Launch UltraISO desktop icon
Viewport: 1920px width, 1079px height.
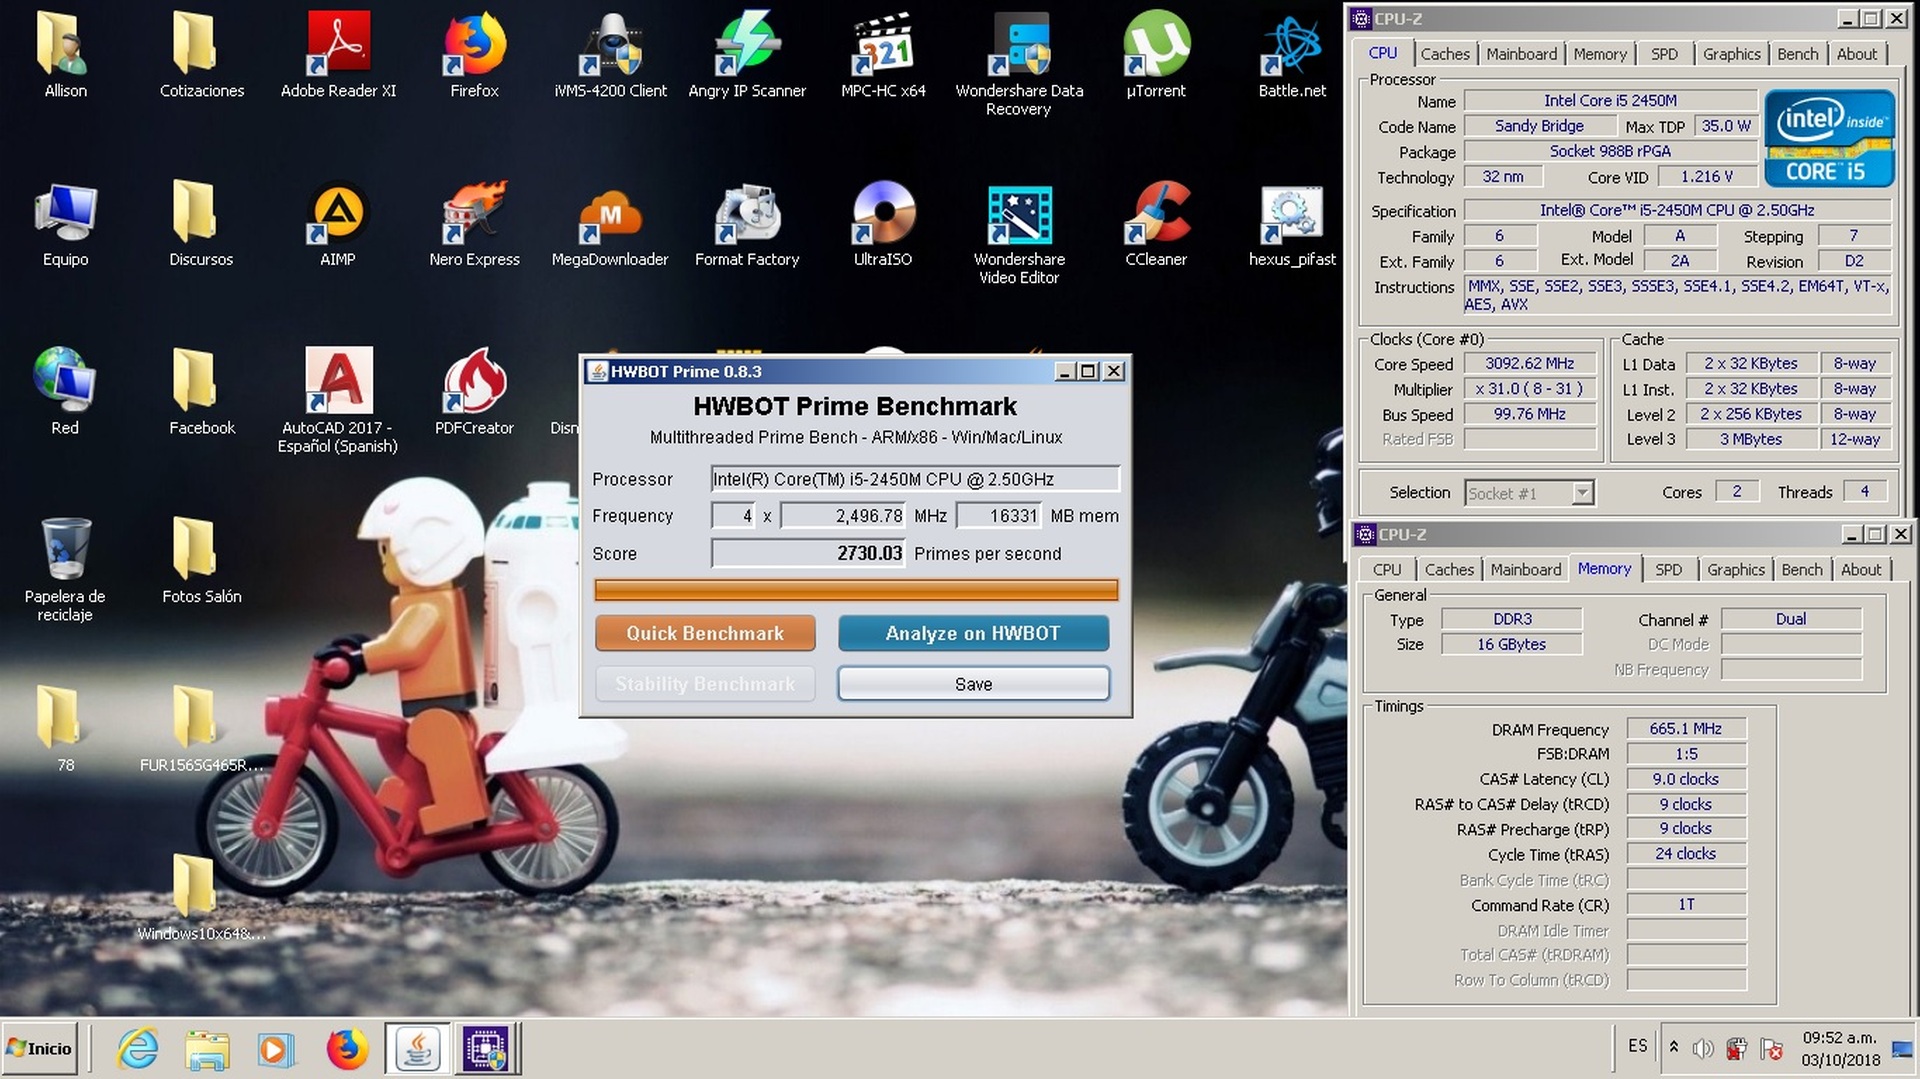pyautogui.click(x=883, y=224)
